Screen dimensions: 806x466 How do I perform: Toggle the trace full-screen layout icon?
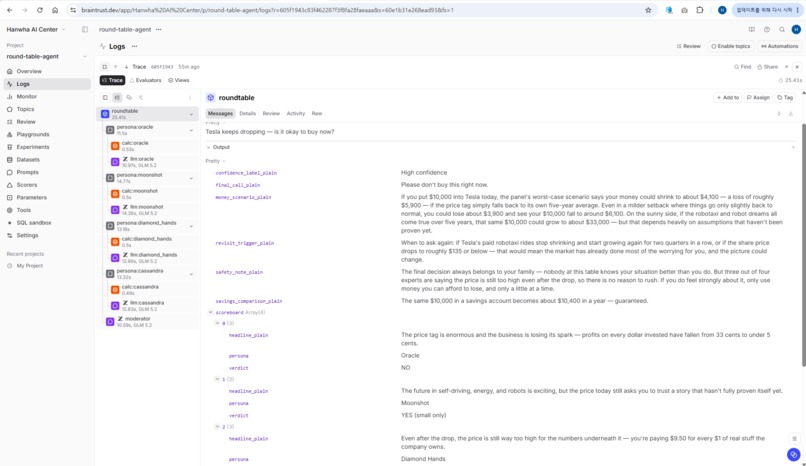coord(104,67)
